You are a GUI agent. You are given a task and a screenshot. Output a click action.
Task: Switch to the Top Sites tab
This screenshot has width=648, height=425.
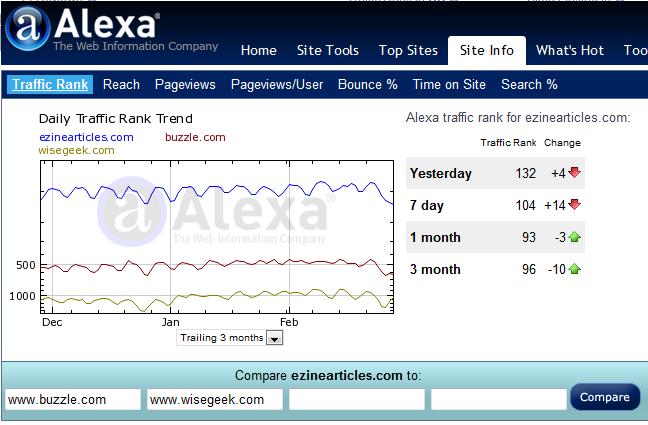click(408, 50)
